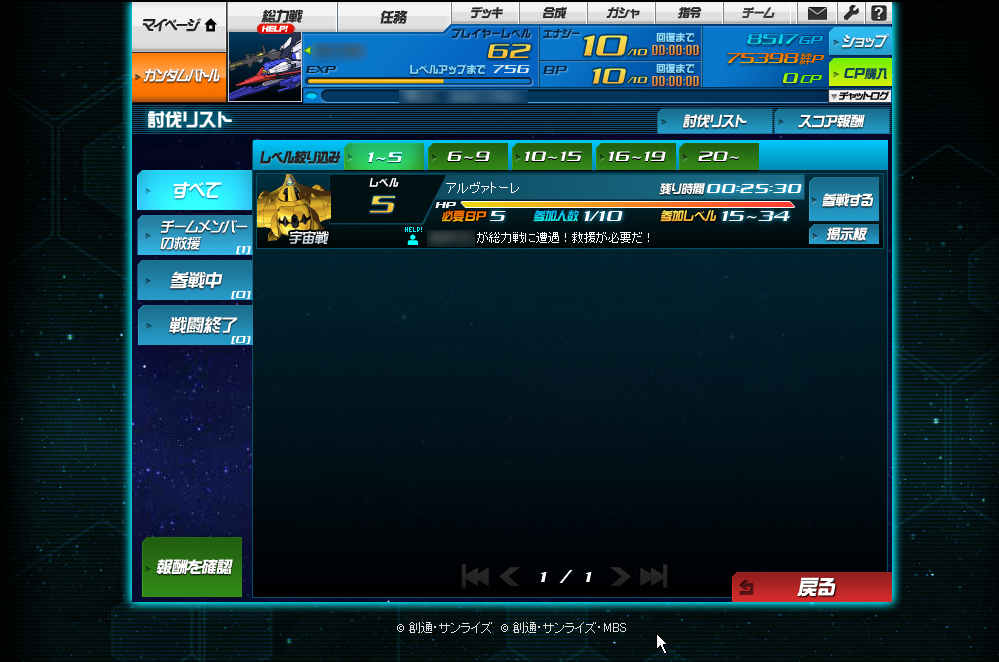This screenshot has width=999, height=662.
Task: Click the CP購入 button
Action: [861, 73]
